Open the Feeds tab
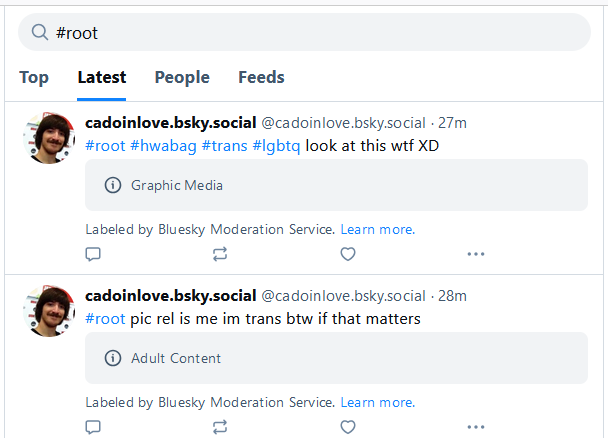 point(261,77)
